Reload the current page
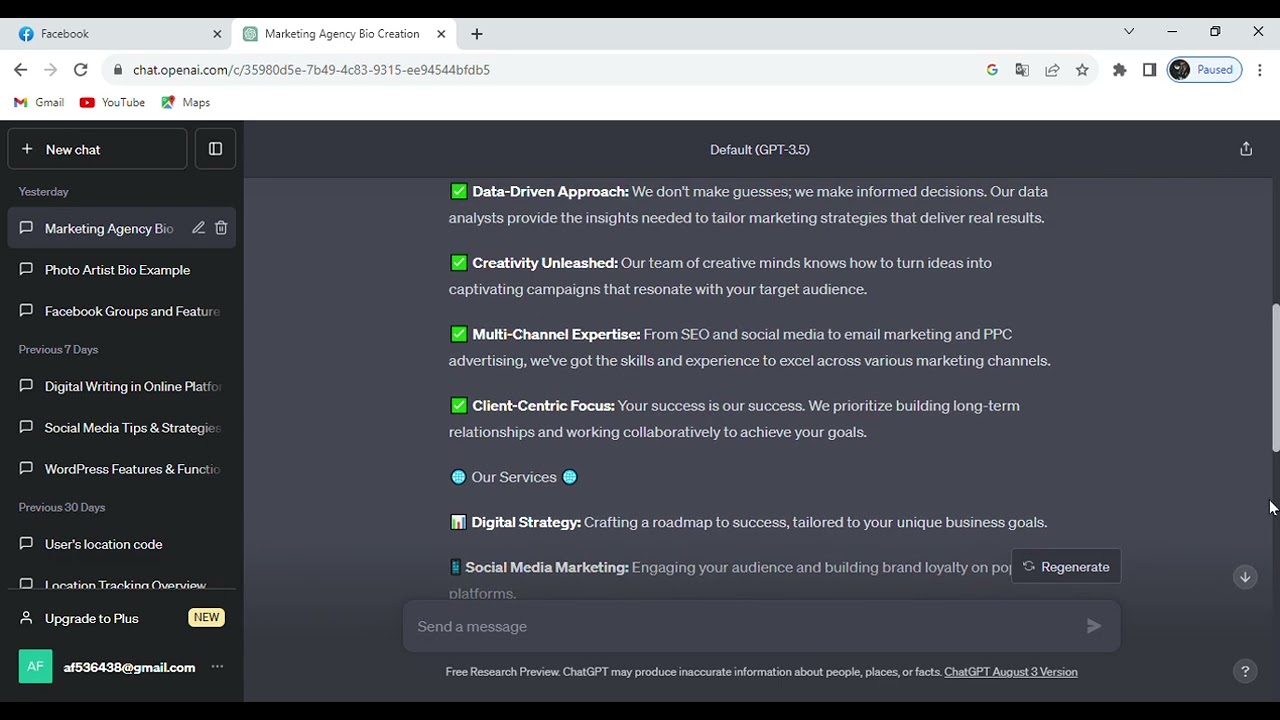The height and width of the screenshot is (720, 1280). point(81,70)
